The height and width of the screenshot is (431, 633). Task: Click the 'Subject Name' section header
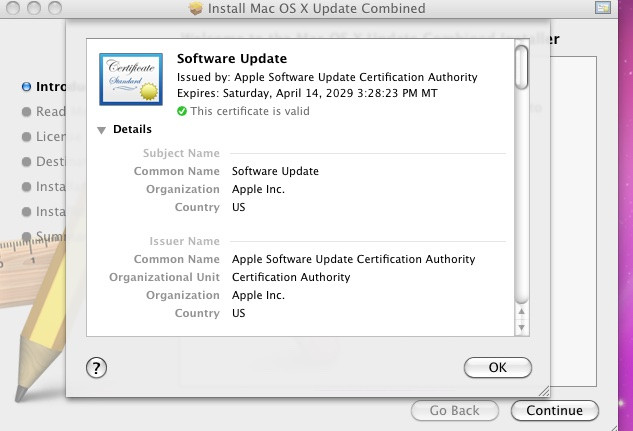tap(181, 153)
